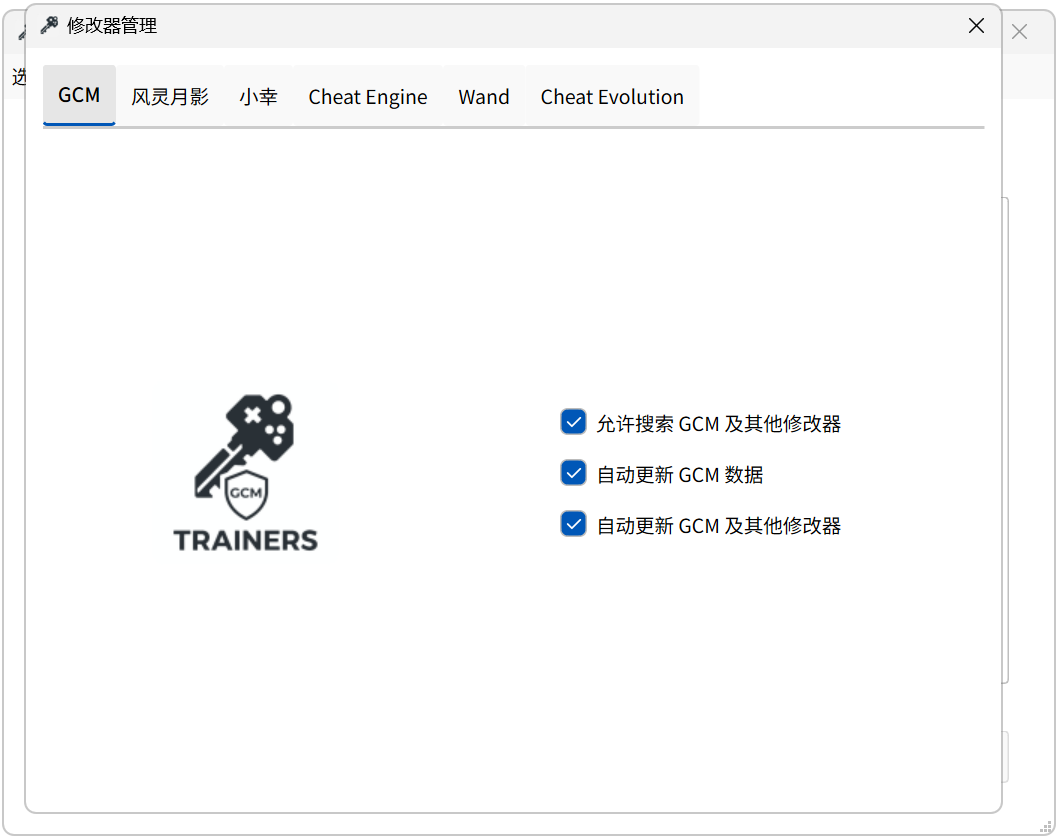
Task: Click the 自动更新 GCM 及其他修改器 label
Action: pyautogui.click(x=719, y=526)
